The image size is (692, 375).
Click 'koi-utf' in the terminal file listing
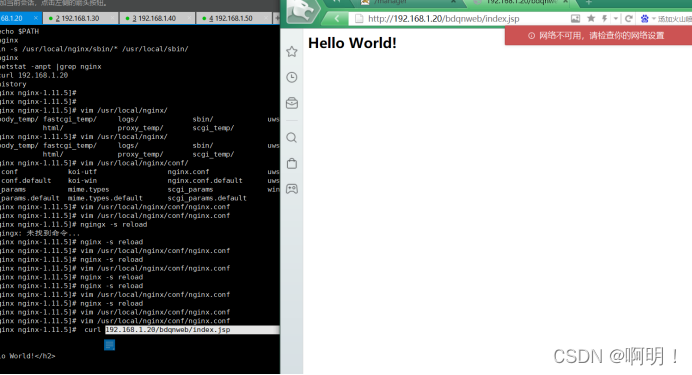[82, 172]
